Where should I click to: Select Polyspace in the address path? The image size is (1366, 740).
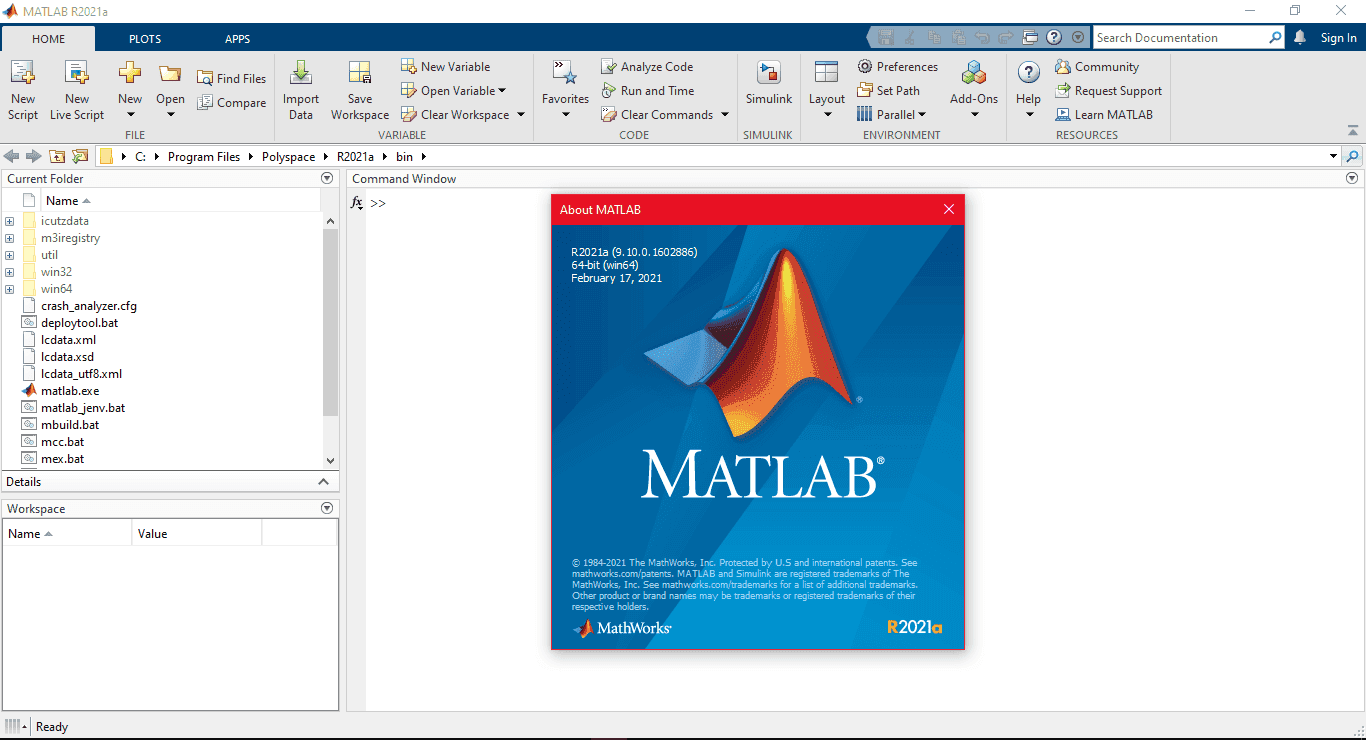pos(288,156)
